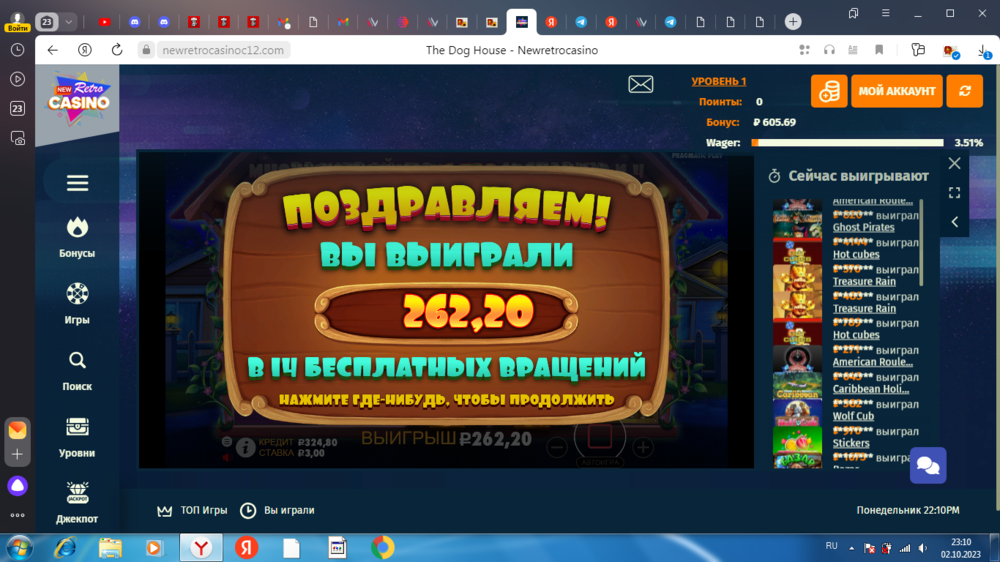Click the volume icon in tray
The image size is (1000, 562).
(x=922, y=548)
